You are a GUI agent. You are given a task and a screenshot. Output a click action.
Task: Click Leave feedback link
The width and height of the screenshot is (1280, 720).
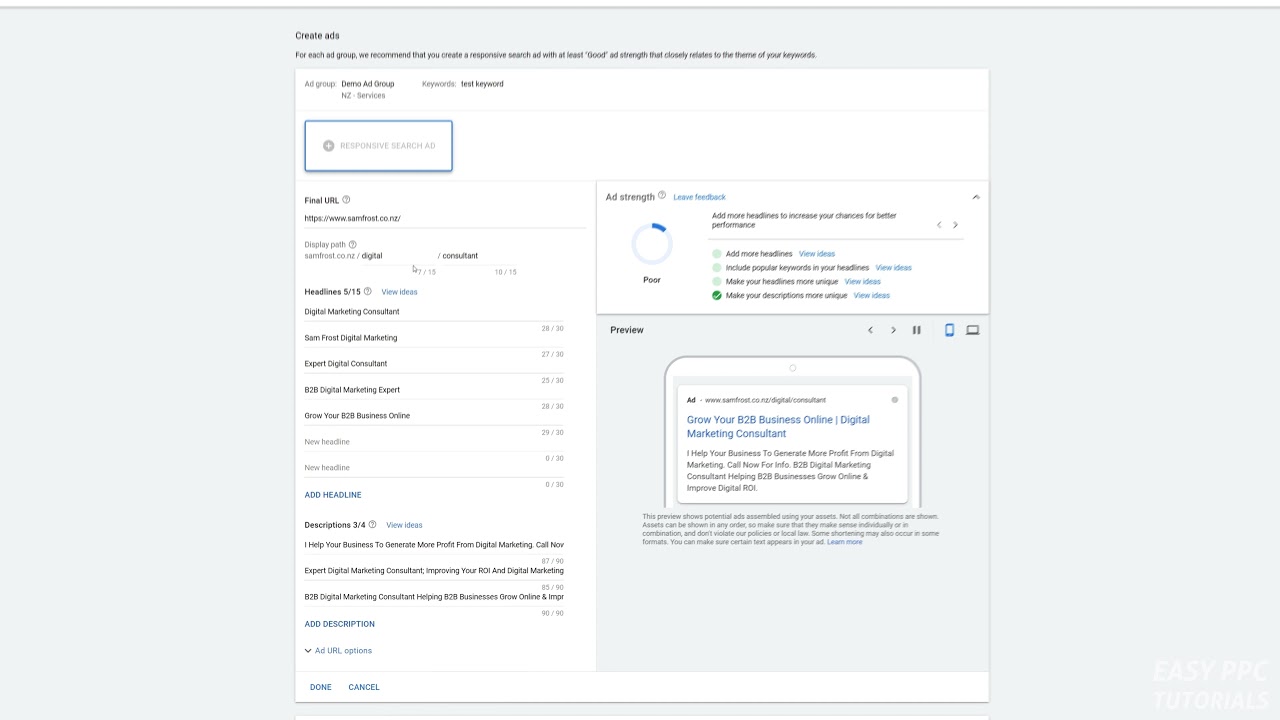point(700,197)
